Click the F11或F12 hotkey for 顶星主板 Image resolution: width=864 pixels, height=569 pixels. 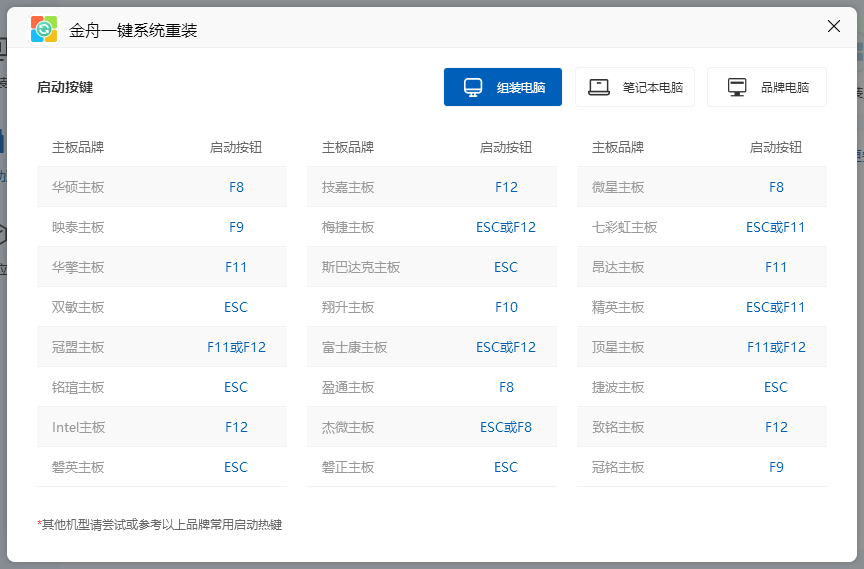pyautogui.click(x=776, y=347)
